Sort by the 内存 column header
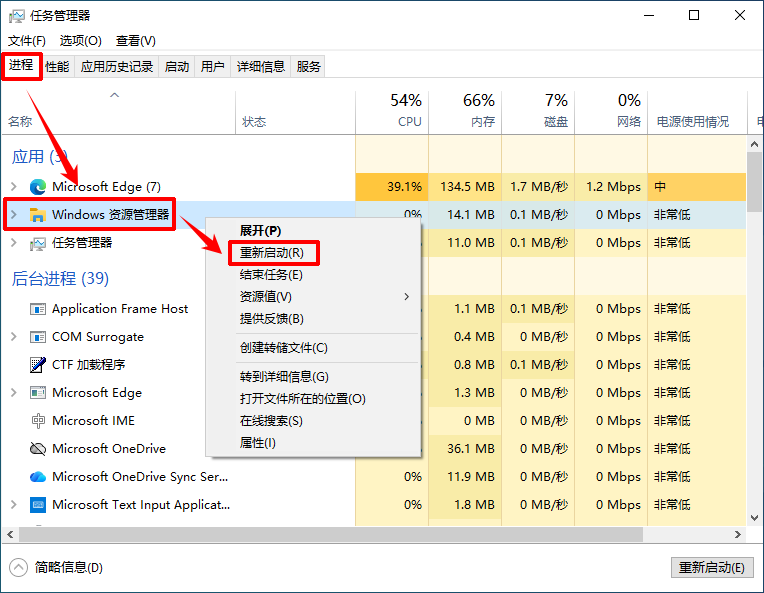Image resolution: width=764 pixels, height=593 pixels. 465,112
